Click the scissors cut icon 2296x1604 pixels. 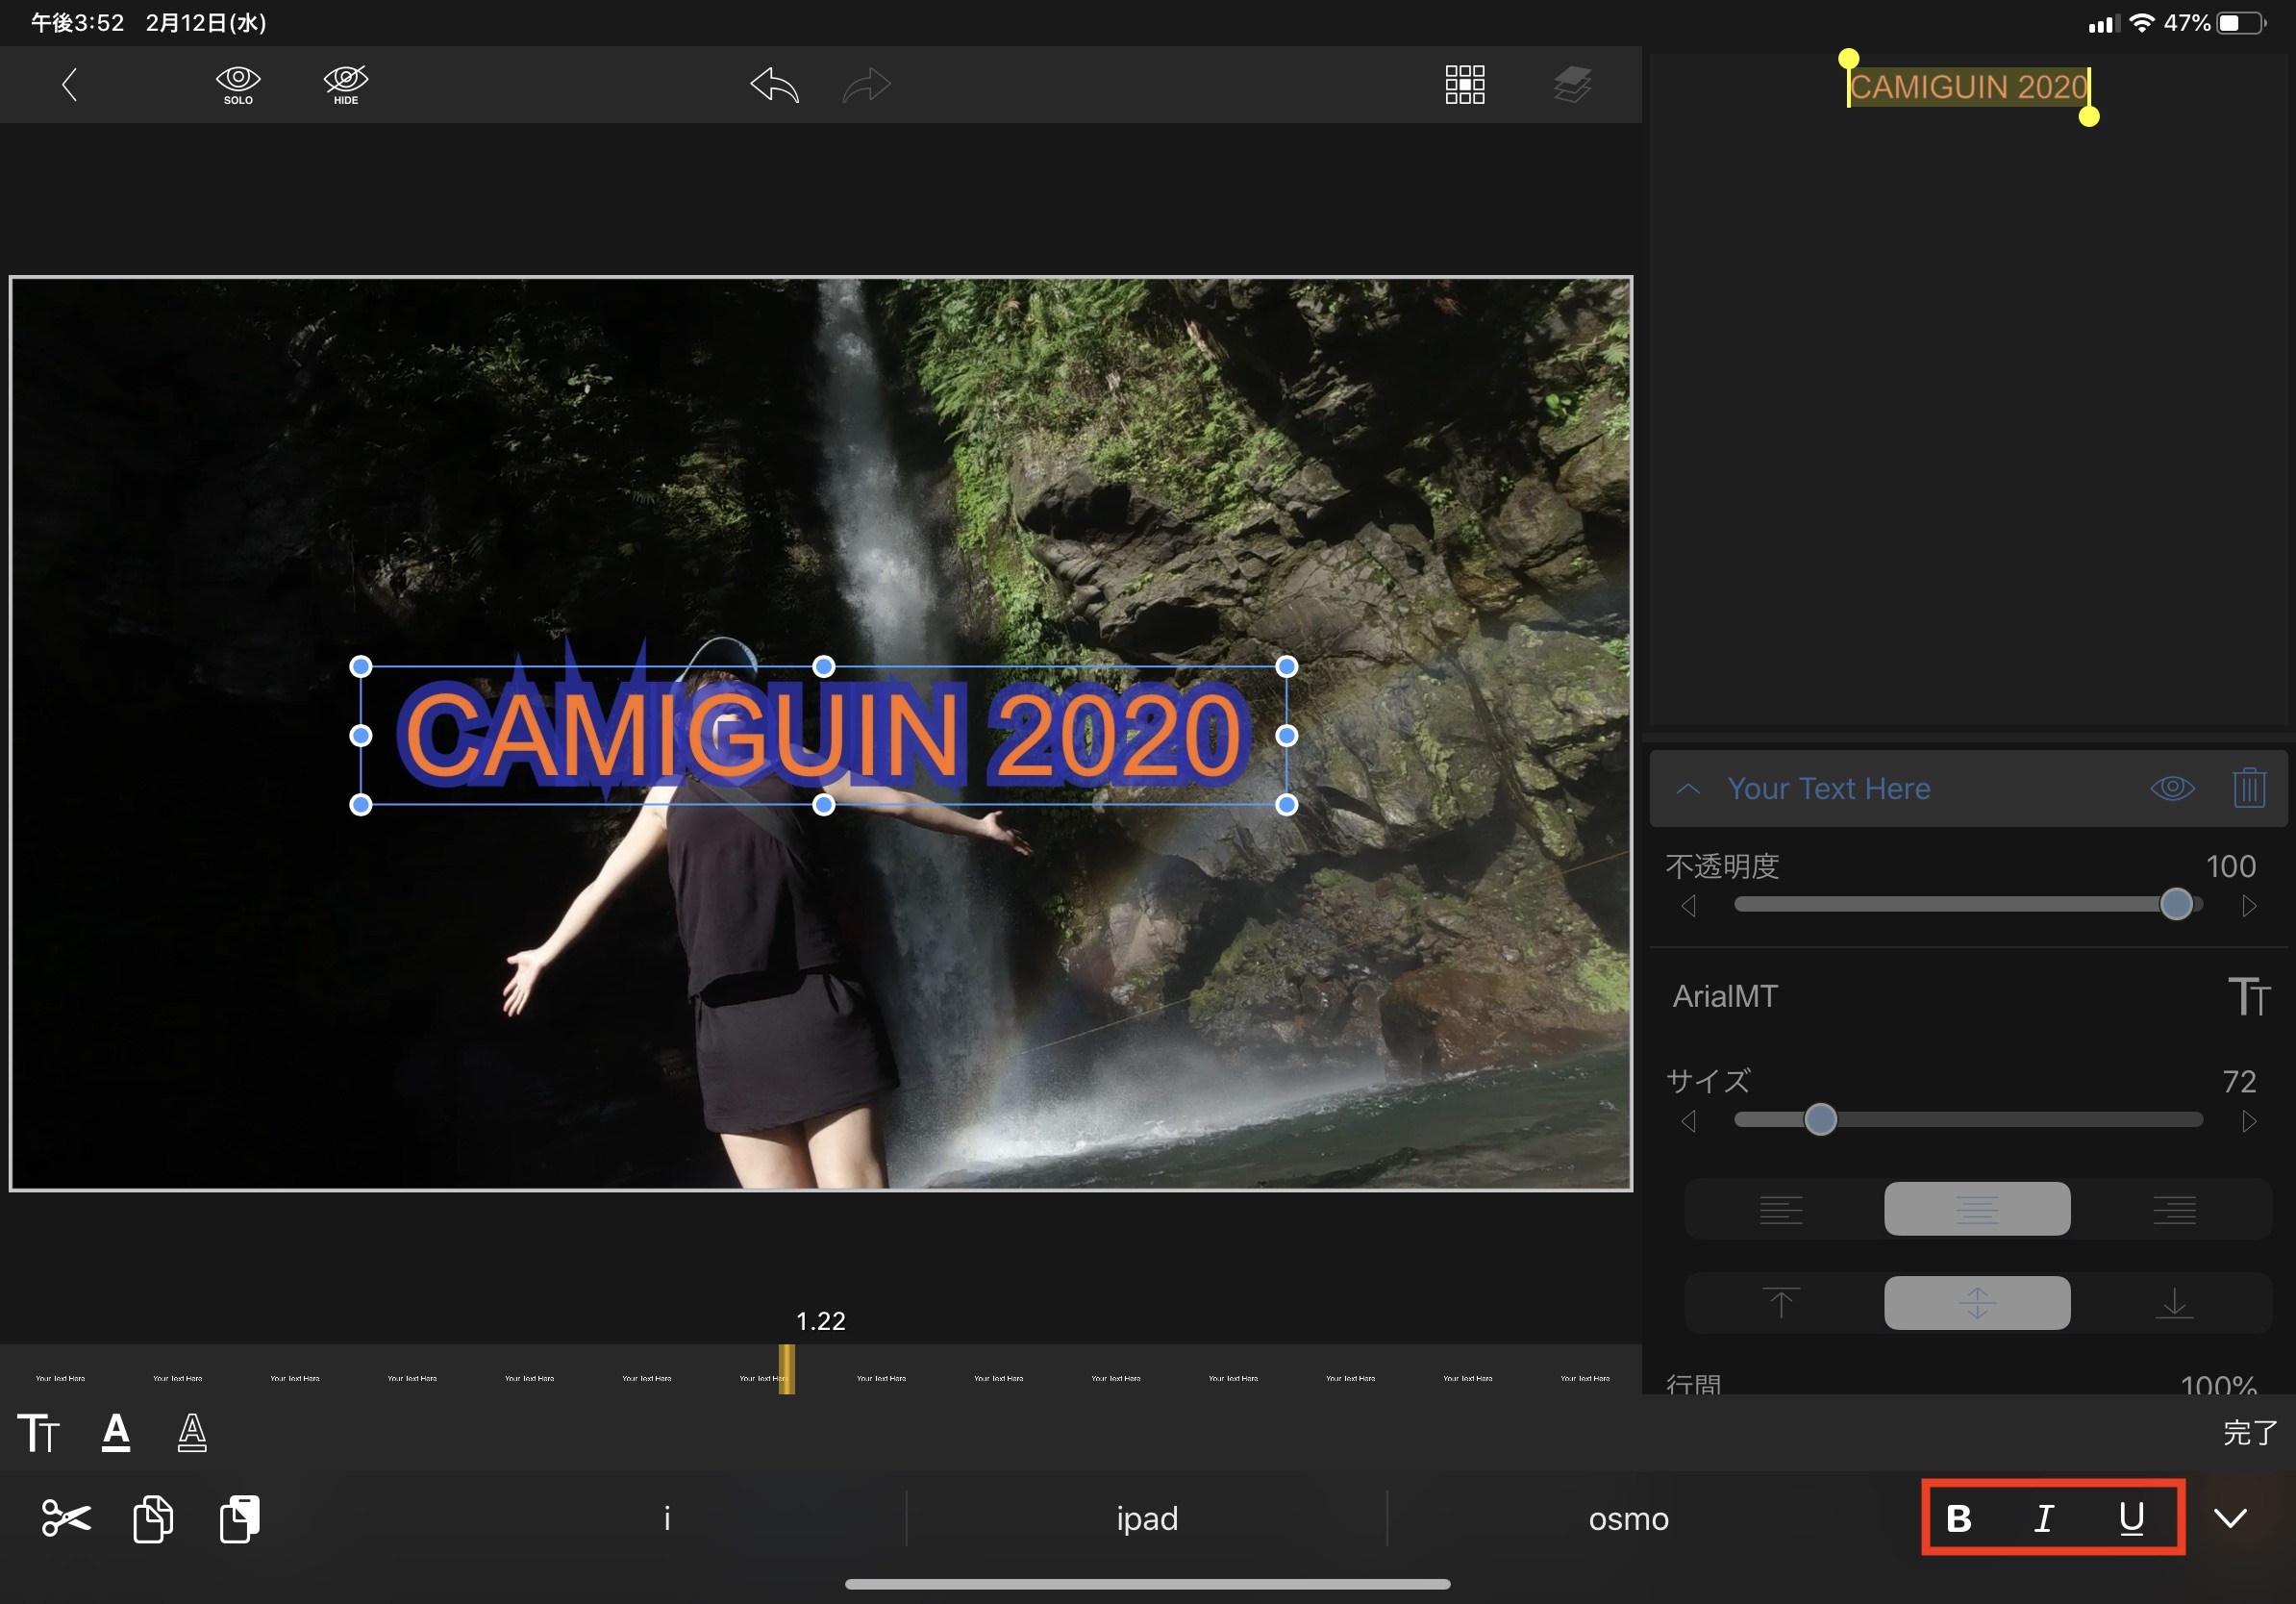coord(66,1518)
